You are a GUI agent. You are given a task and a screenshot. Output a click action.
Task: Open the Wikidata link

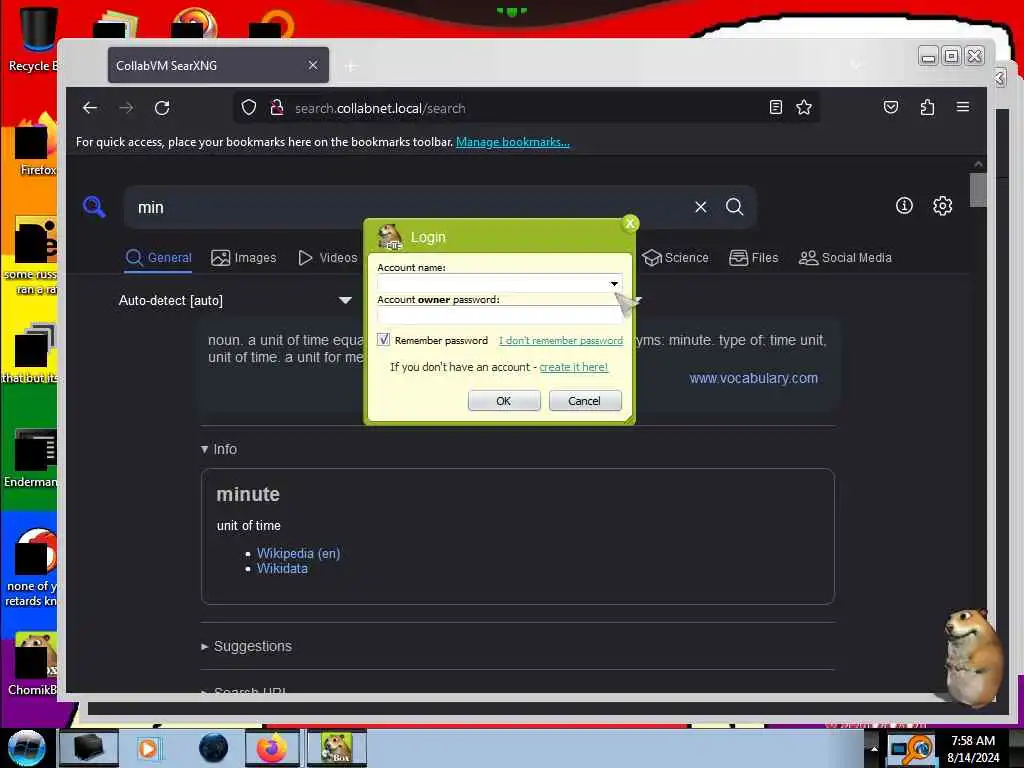[282, 569]
